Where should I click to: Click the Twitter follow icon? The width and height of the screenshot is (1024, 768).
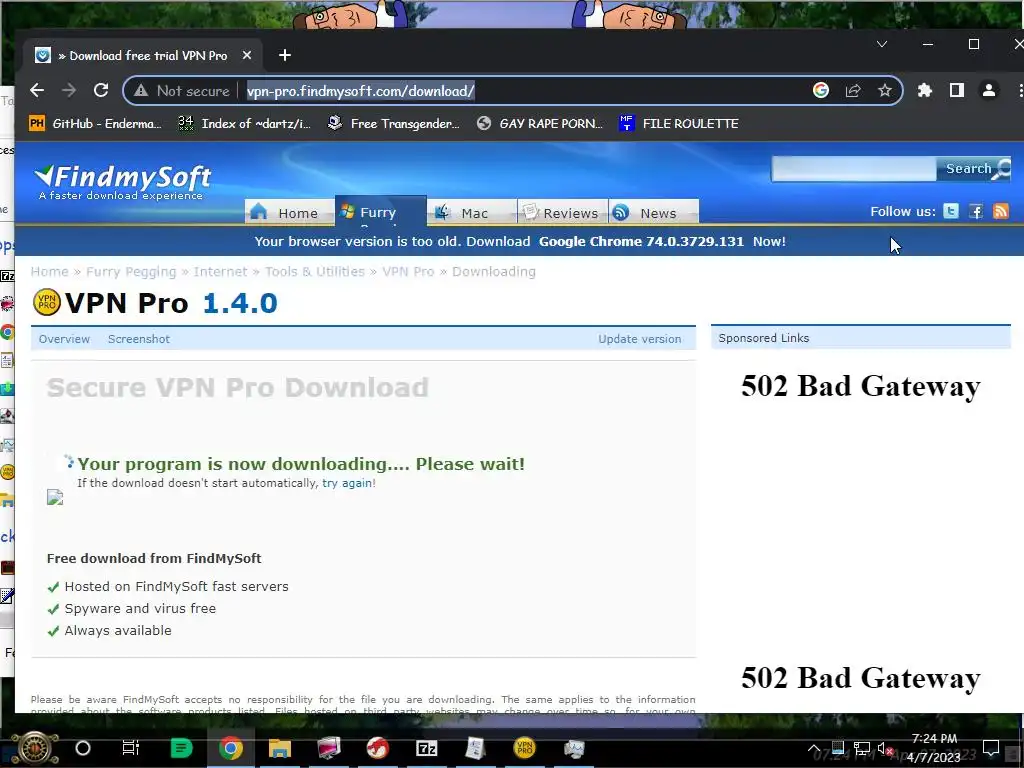[951, 211]
